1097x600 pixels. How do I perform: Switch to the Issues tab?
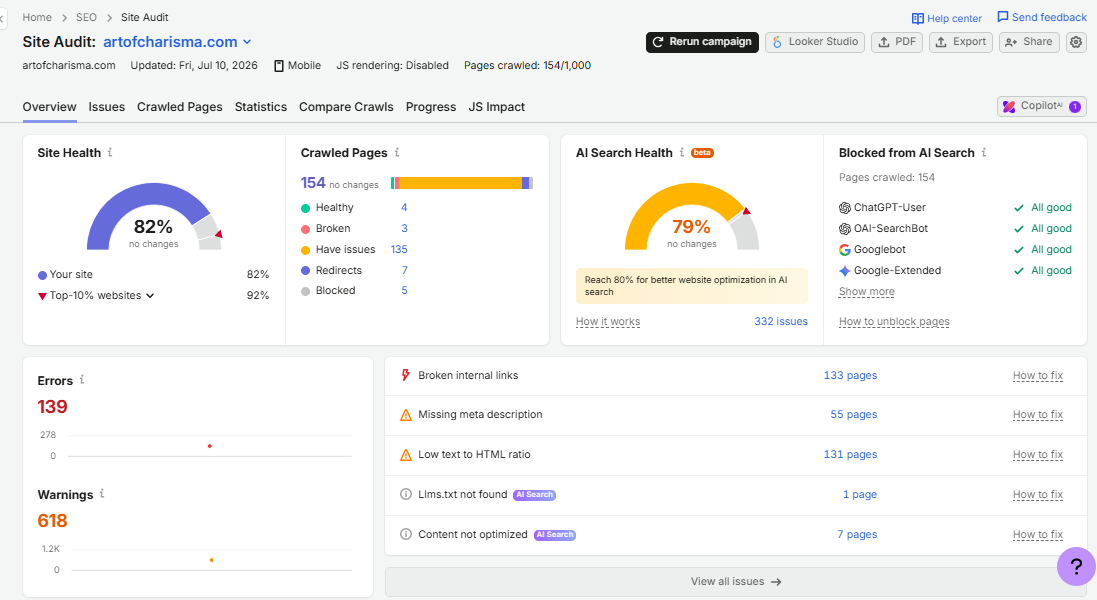(x=106, y=107)
